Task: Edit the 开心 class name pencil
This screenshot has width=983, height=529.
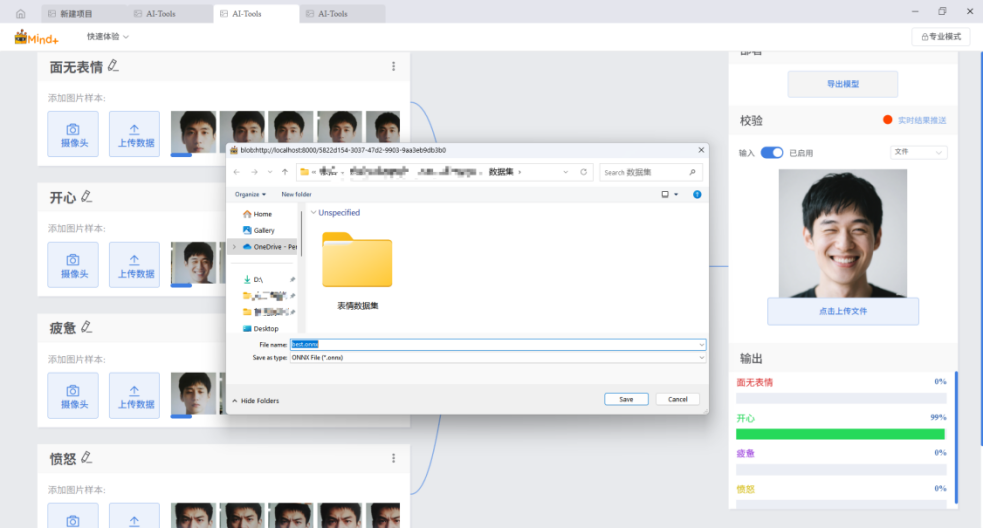Action: click(x=87, y=197)
